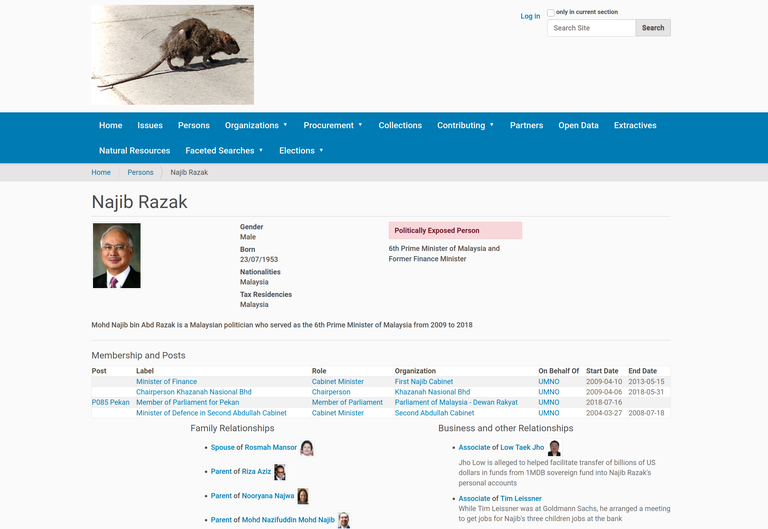Click the Log in link
The image size is (768, 529).
[x=530, y=16]
